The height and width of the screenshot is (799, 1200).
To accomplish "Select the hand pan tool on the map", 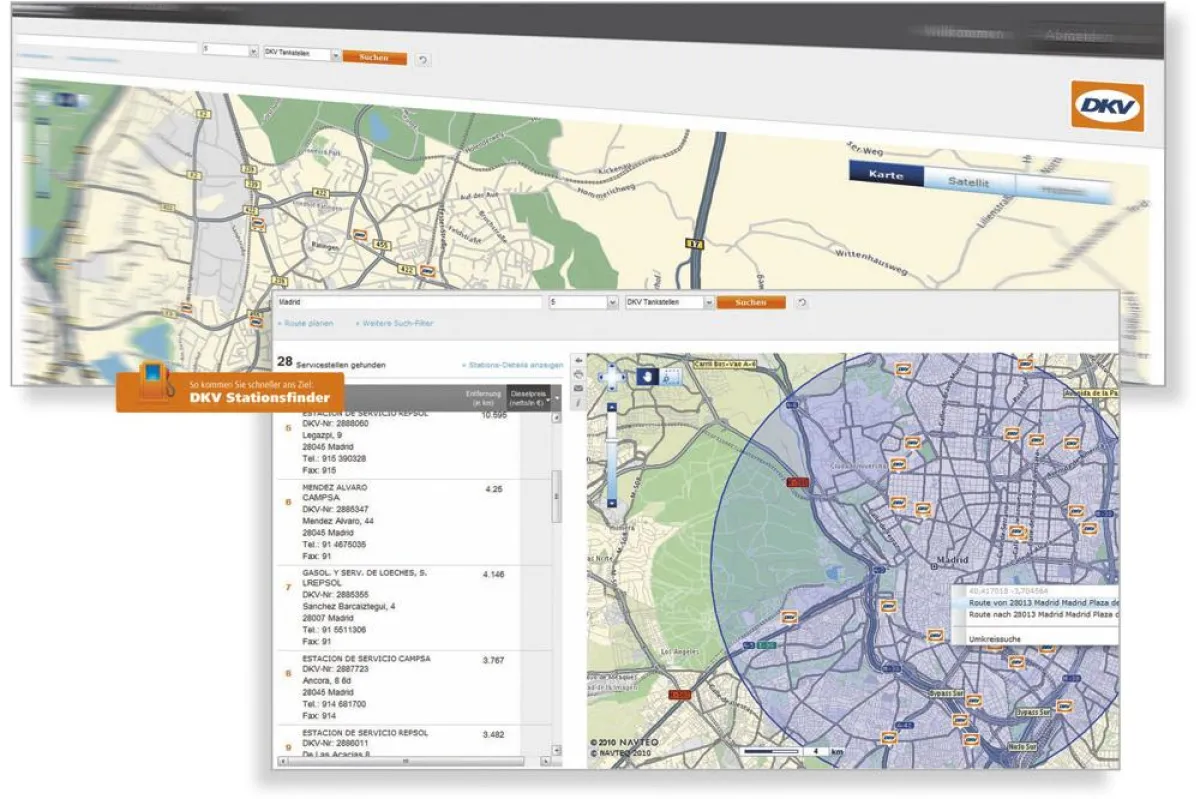I will pyautogui.click(x=647, y=377).
